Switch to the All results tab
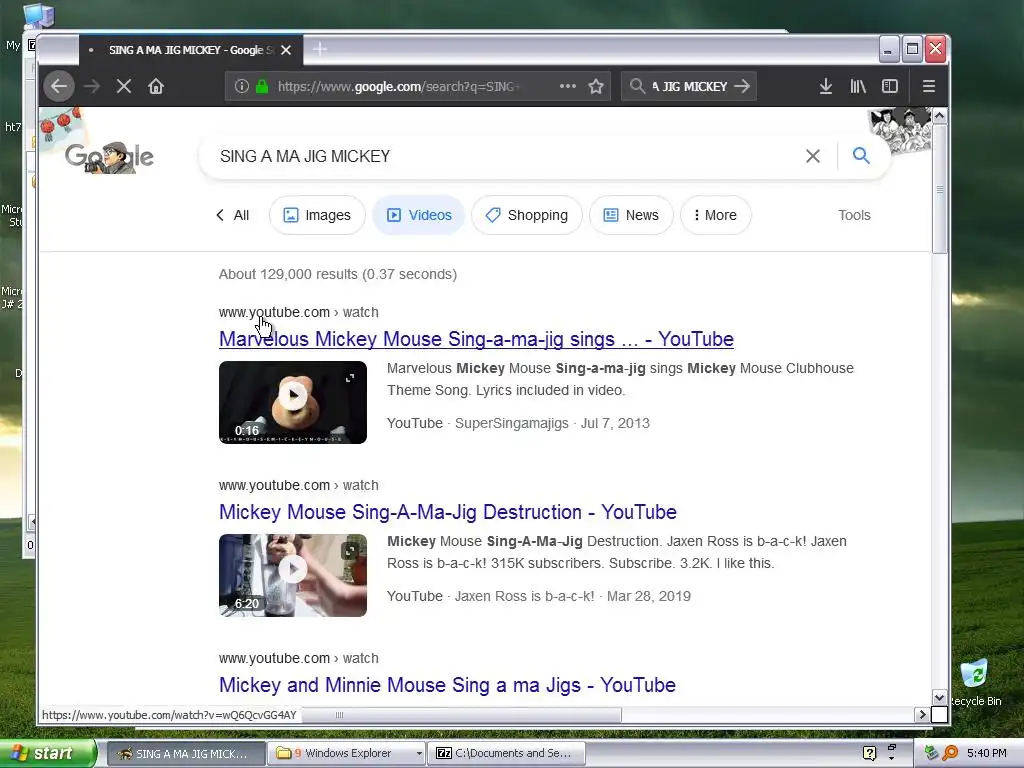Screen dimensions: 1024x768 click(x=232, y=216)
